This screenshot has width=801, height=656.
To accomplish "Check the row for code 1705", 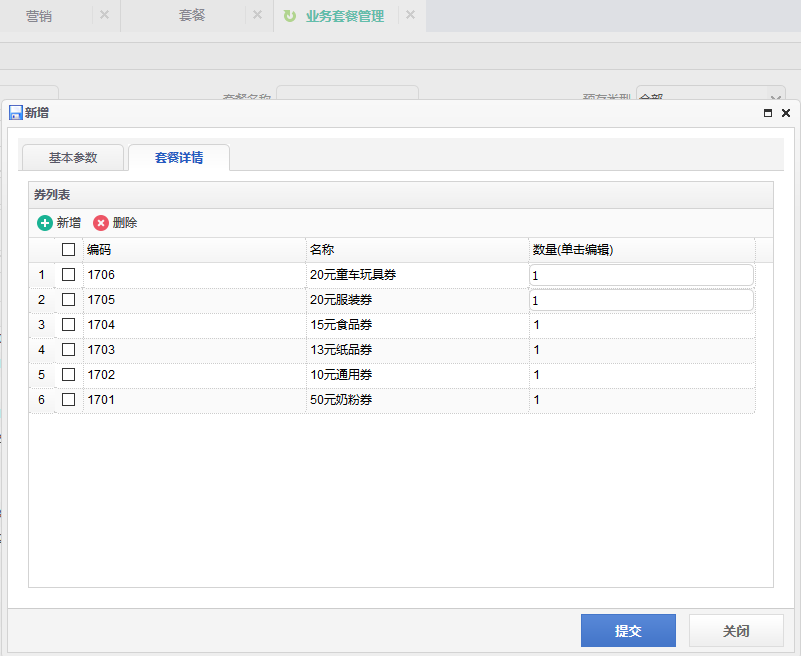I will click(68, 299).
